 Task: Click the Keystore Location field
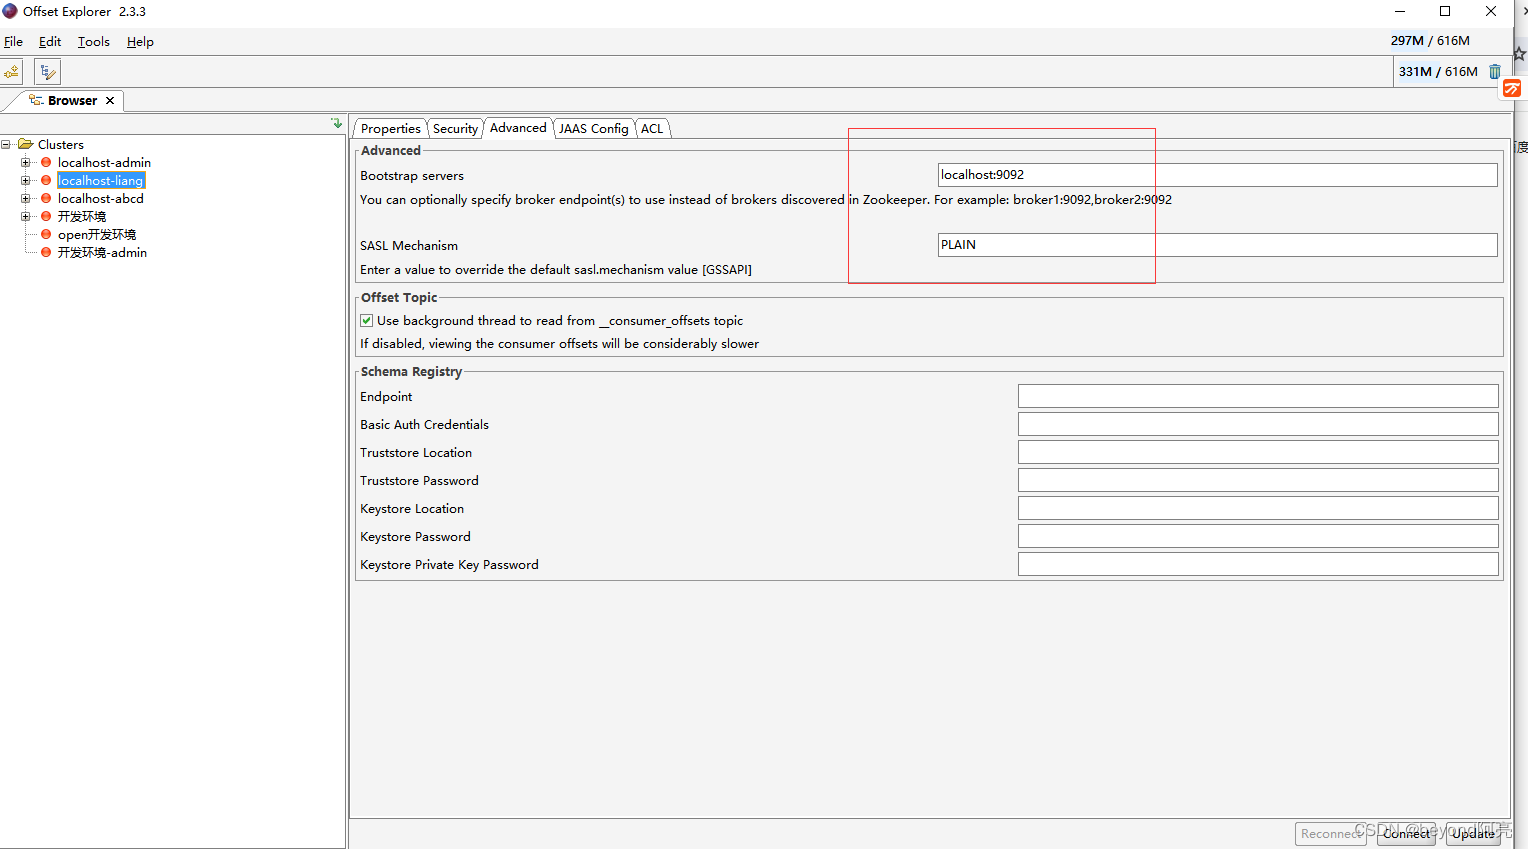point(1258,508)
